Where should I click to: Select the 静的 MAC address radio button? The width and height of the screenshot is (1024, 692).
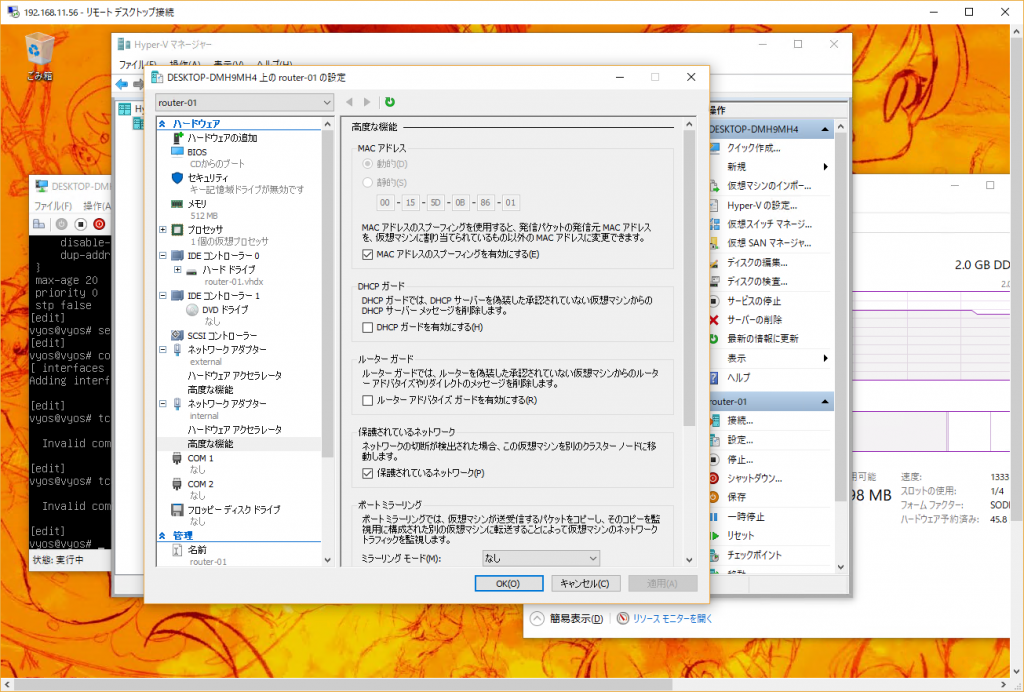tap(368, 183)
